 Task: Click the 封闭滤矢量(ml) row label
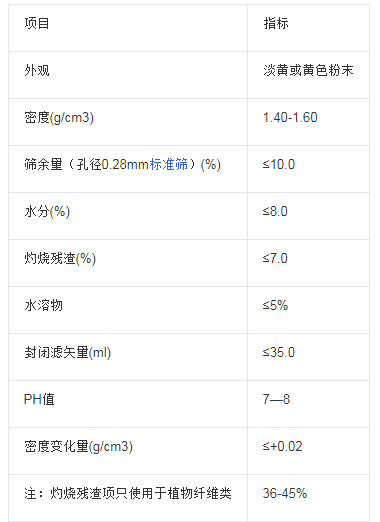coord(67,353)
